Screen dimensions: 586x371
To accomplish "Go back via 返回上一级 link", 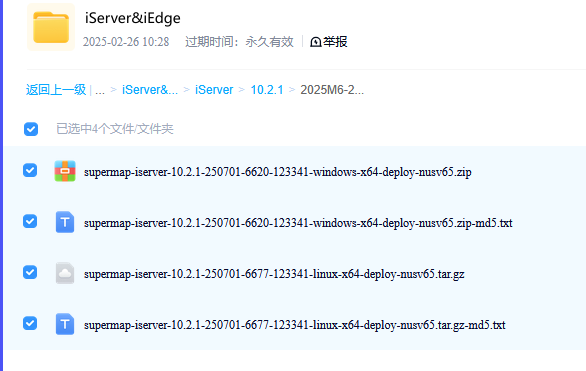I will tap(56, 90).
